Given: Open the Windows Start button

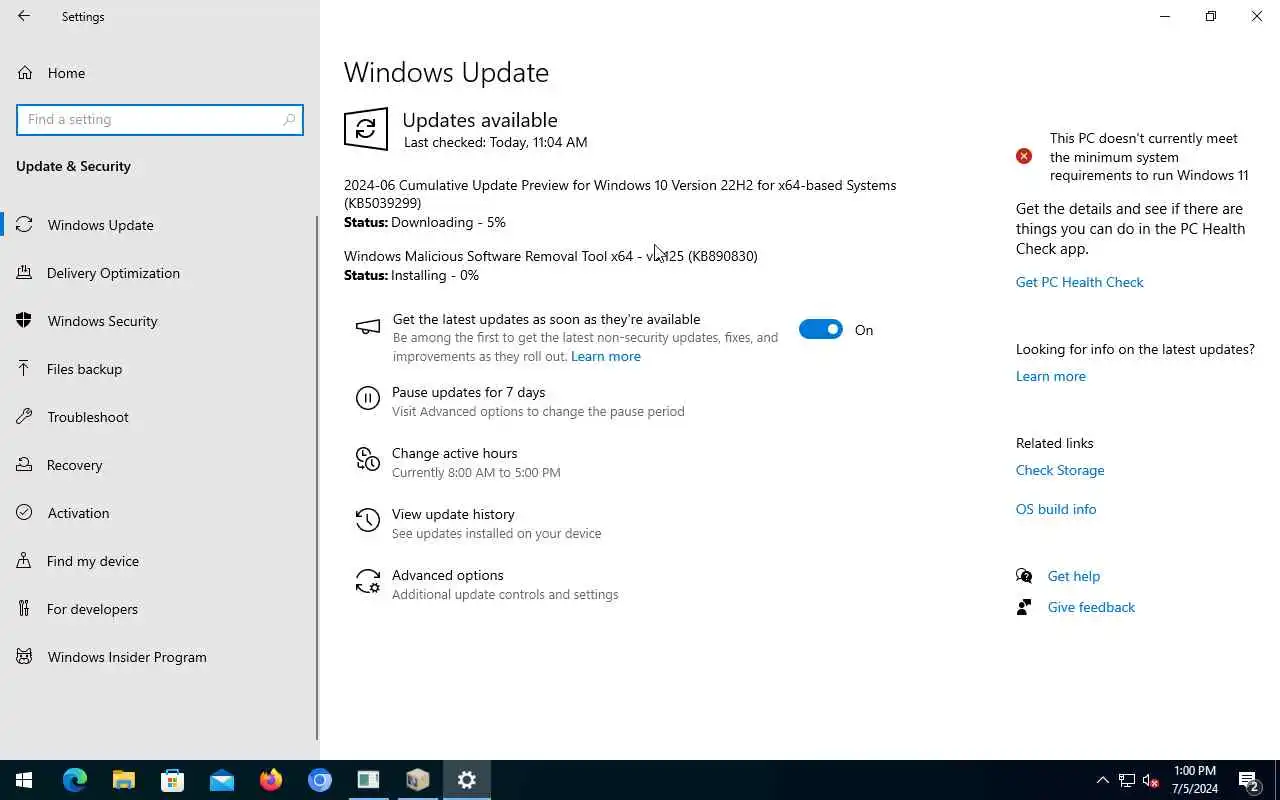Looking at the screenshot, I should [24, 780].
